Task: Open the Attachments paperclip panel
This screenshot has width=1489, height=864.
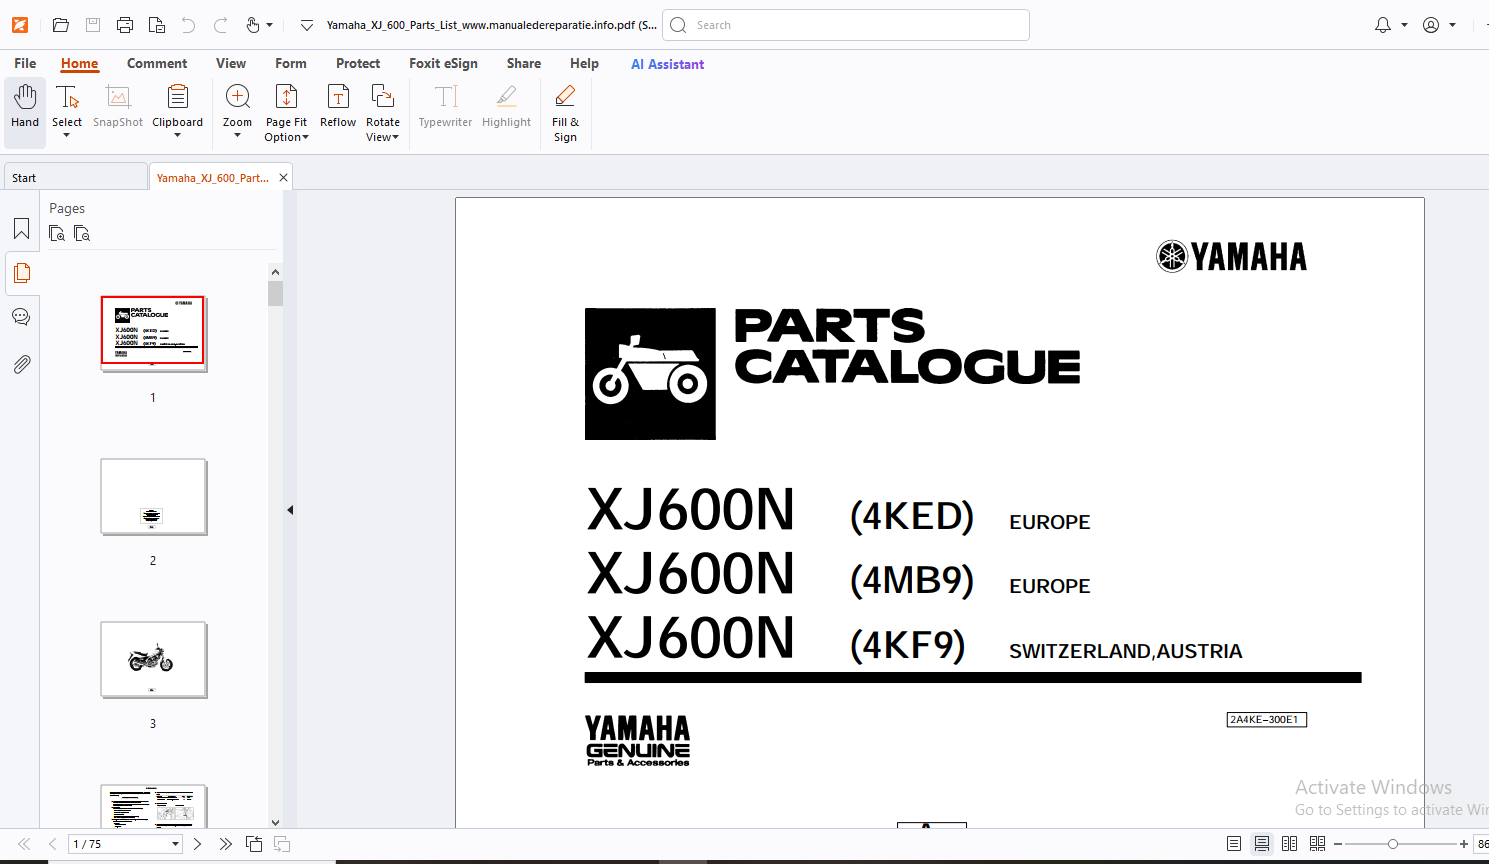Action: pos(21,364)
